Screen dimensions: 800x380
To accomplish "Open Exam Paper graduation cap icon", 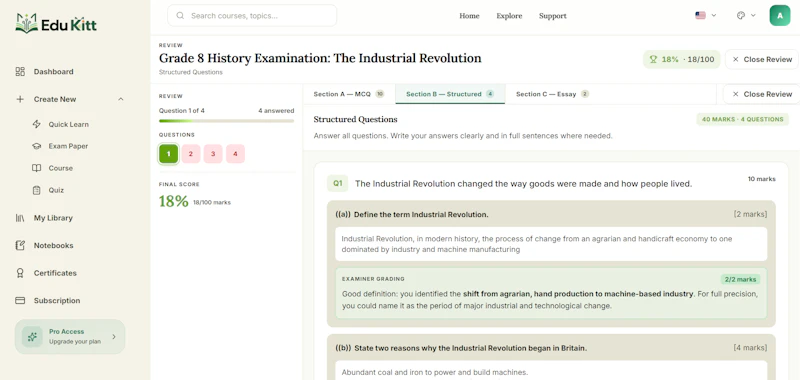I will coord(36,146).
